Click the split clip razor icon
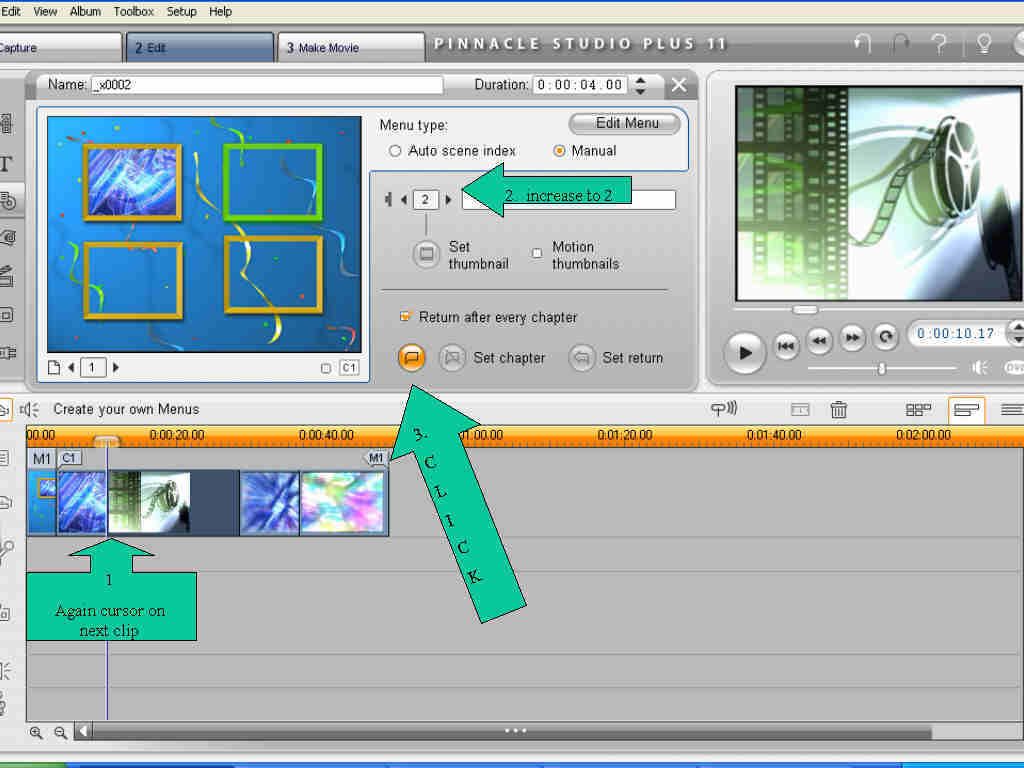This screenshot has height=768, width=1024. coord(800,410)
